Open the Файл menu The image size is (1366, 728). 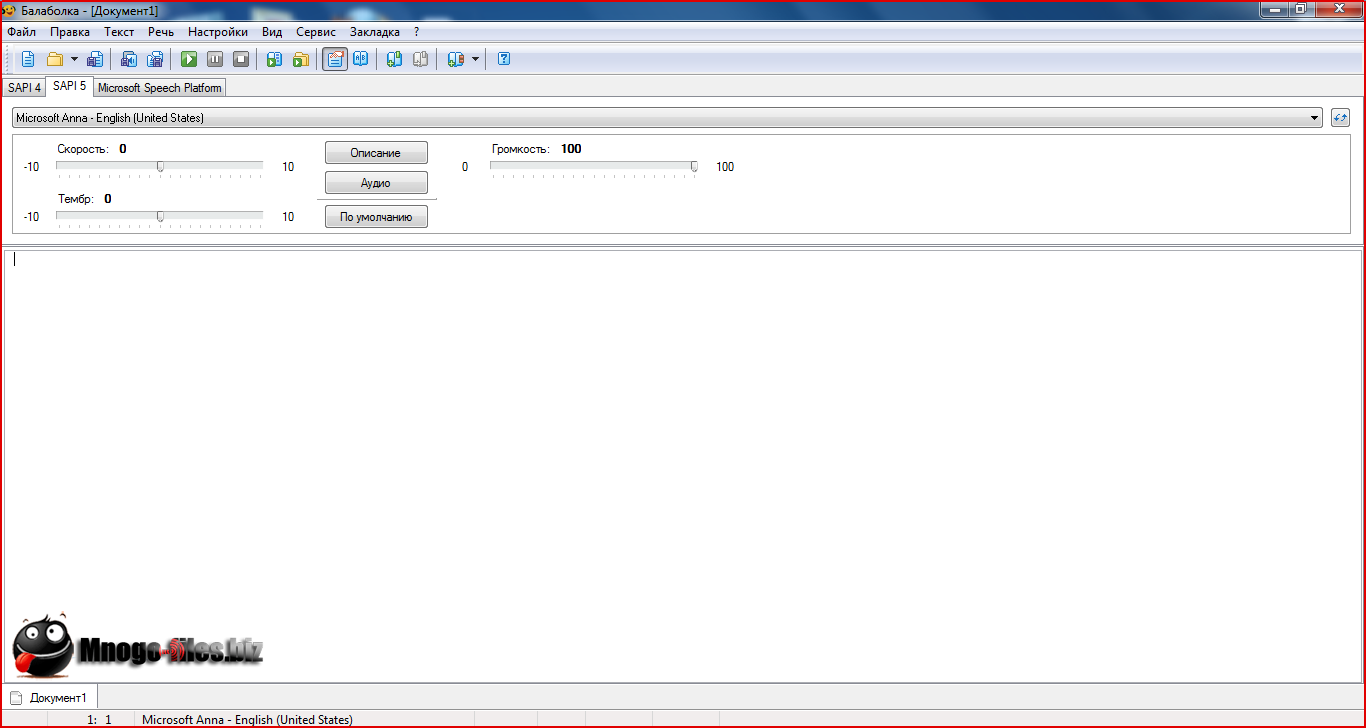click(21, 32)
